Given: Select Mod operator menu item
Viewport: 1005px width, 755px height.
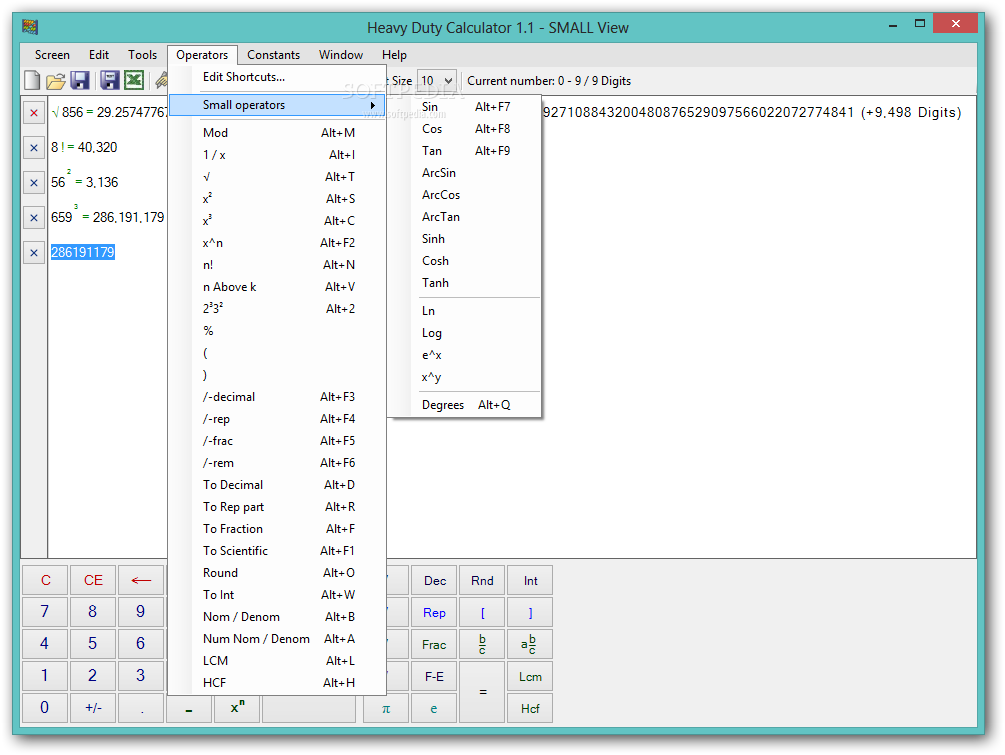Looking at the screenshot, I should click(277, 133).
